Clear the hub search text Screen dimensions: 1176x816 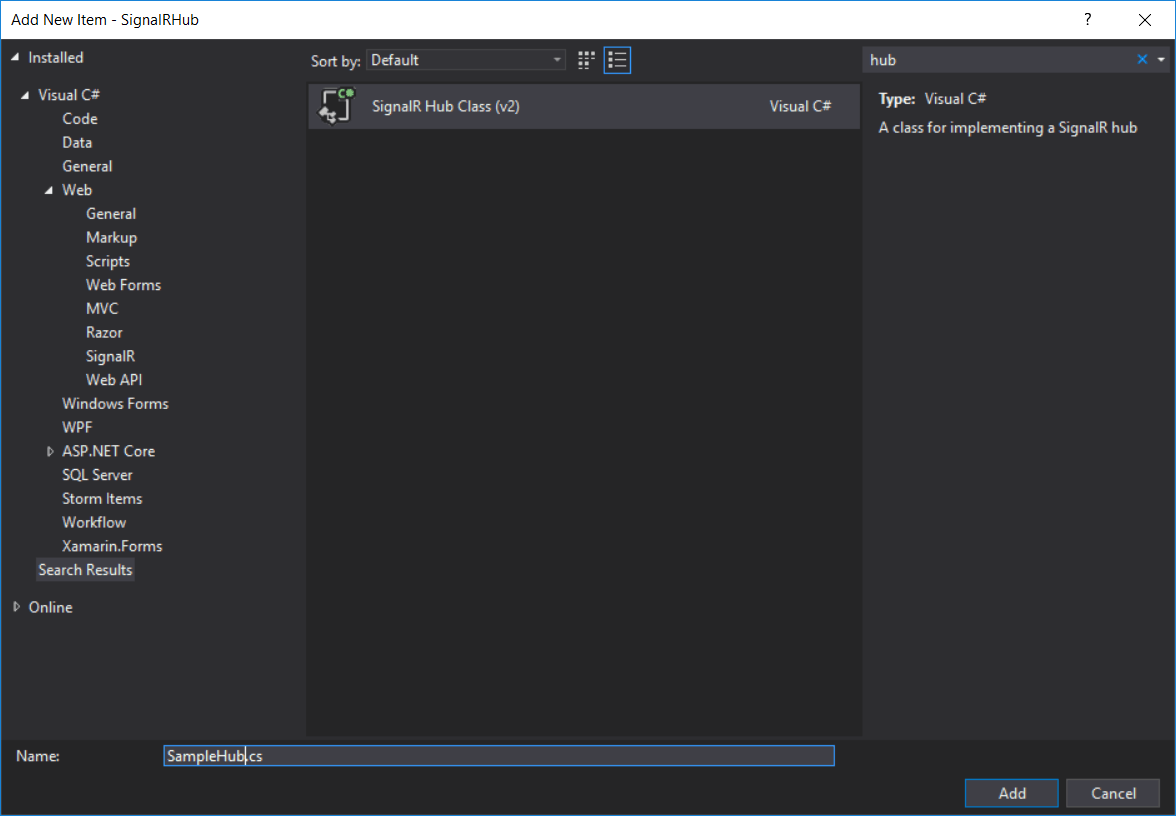[1142, 59]
